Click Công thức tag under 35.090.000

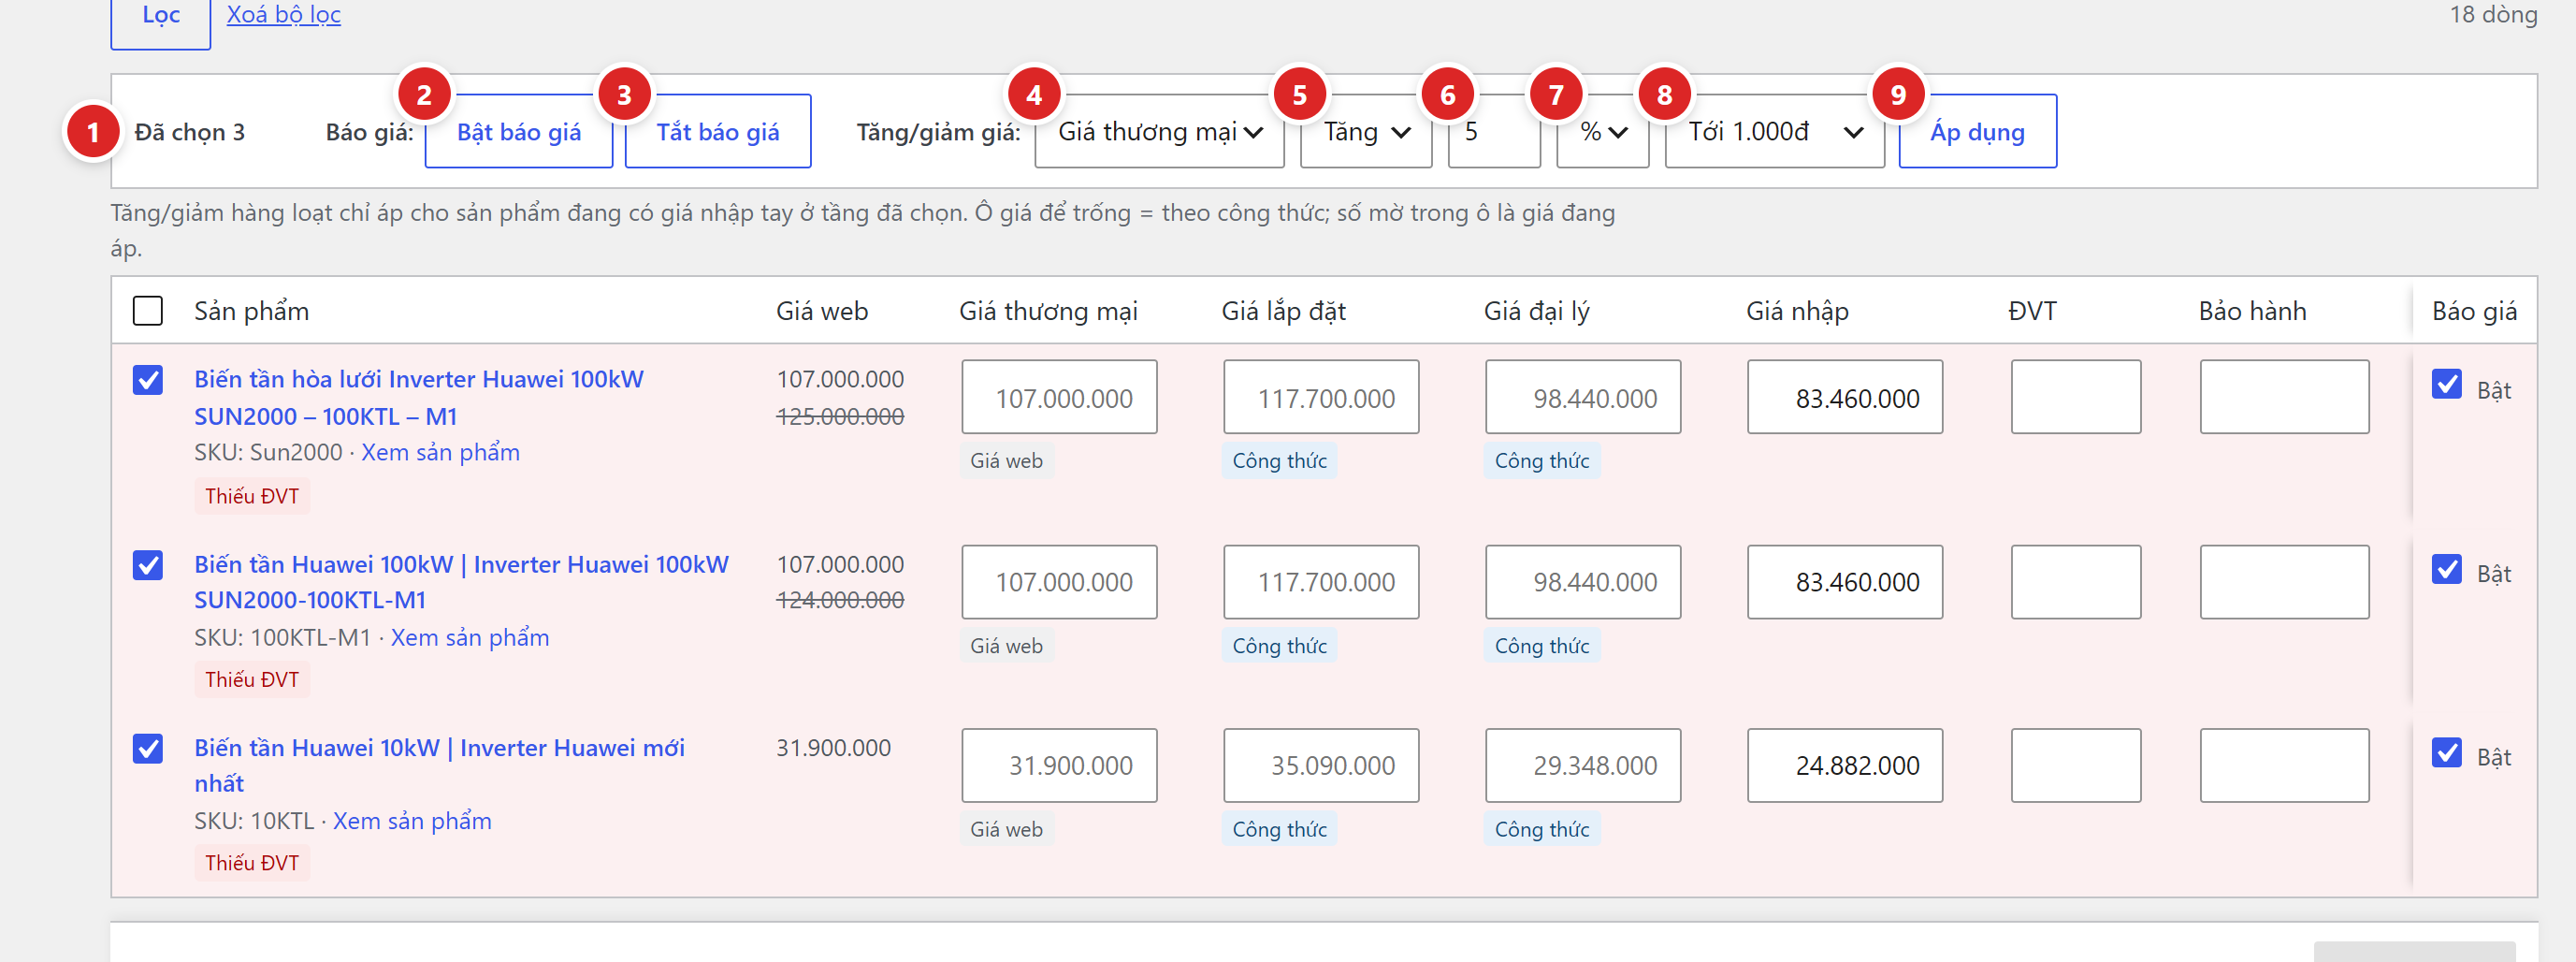tap(1280, 830)
